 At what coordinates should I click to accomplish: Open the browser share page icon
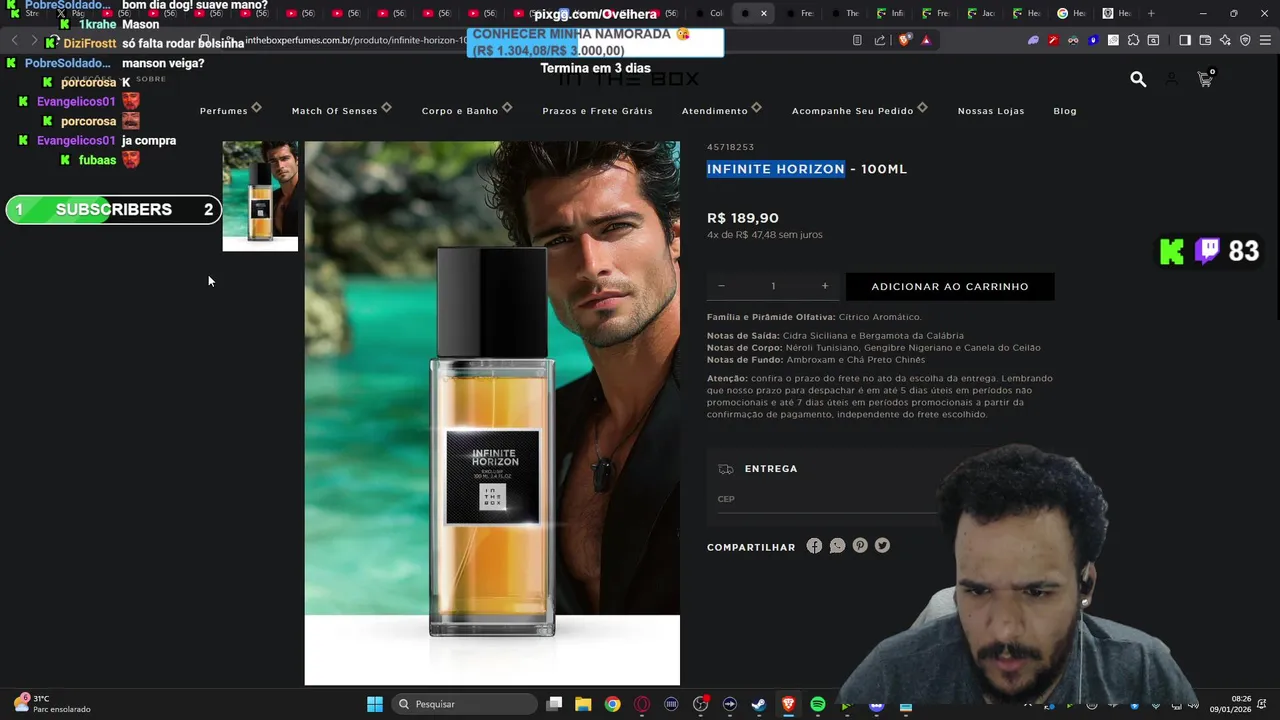coord(880,40)
